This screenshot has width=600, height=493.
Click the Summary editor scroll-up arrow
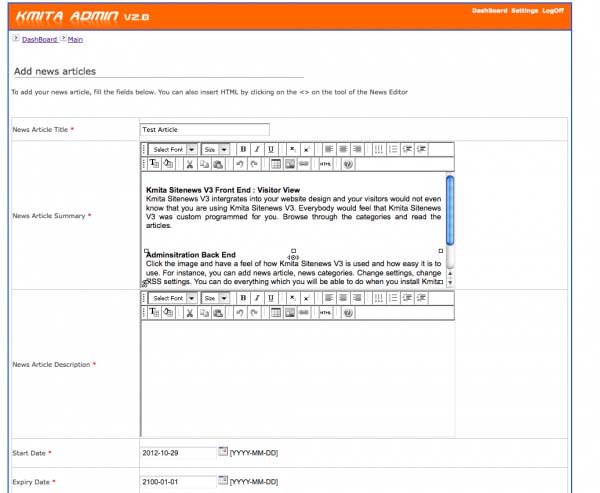coord(450,274)
